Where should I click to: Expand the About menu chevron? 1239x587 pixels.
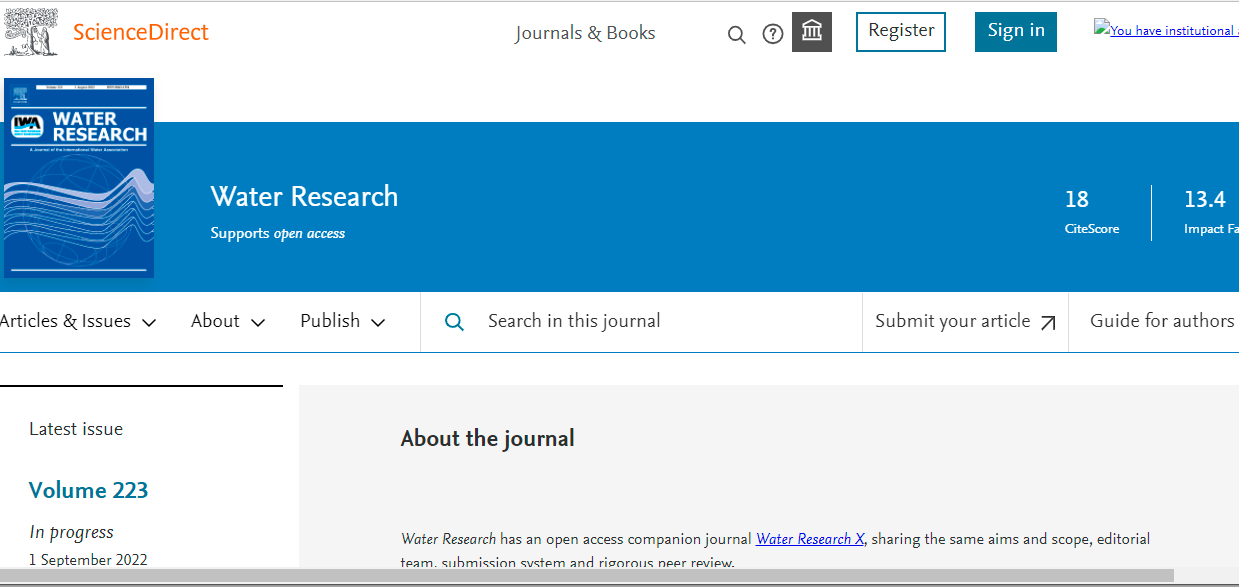pos(257,323)
